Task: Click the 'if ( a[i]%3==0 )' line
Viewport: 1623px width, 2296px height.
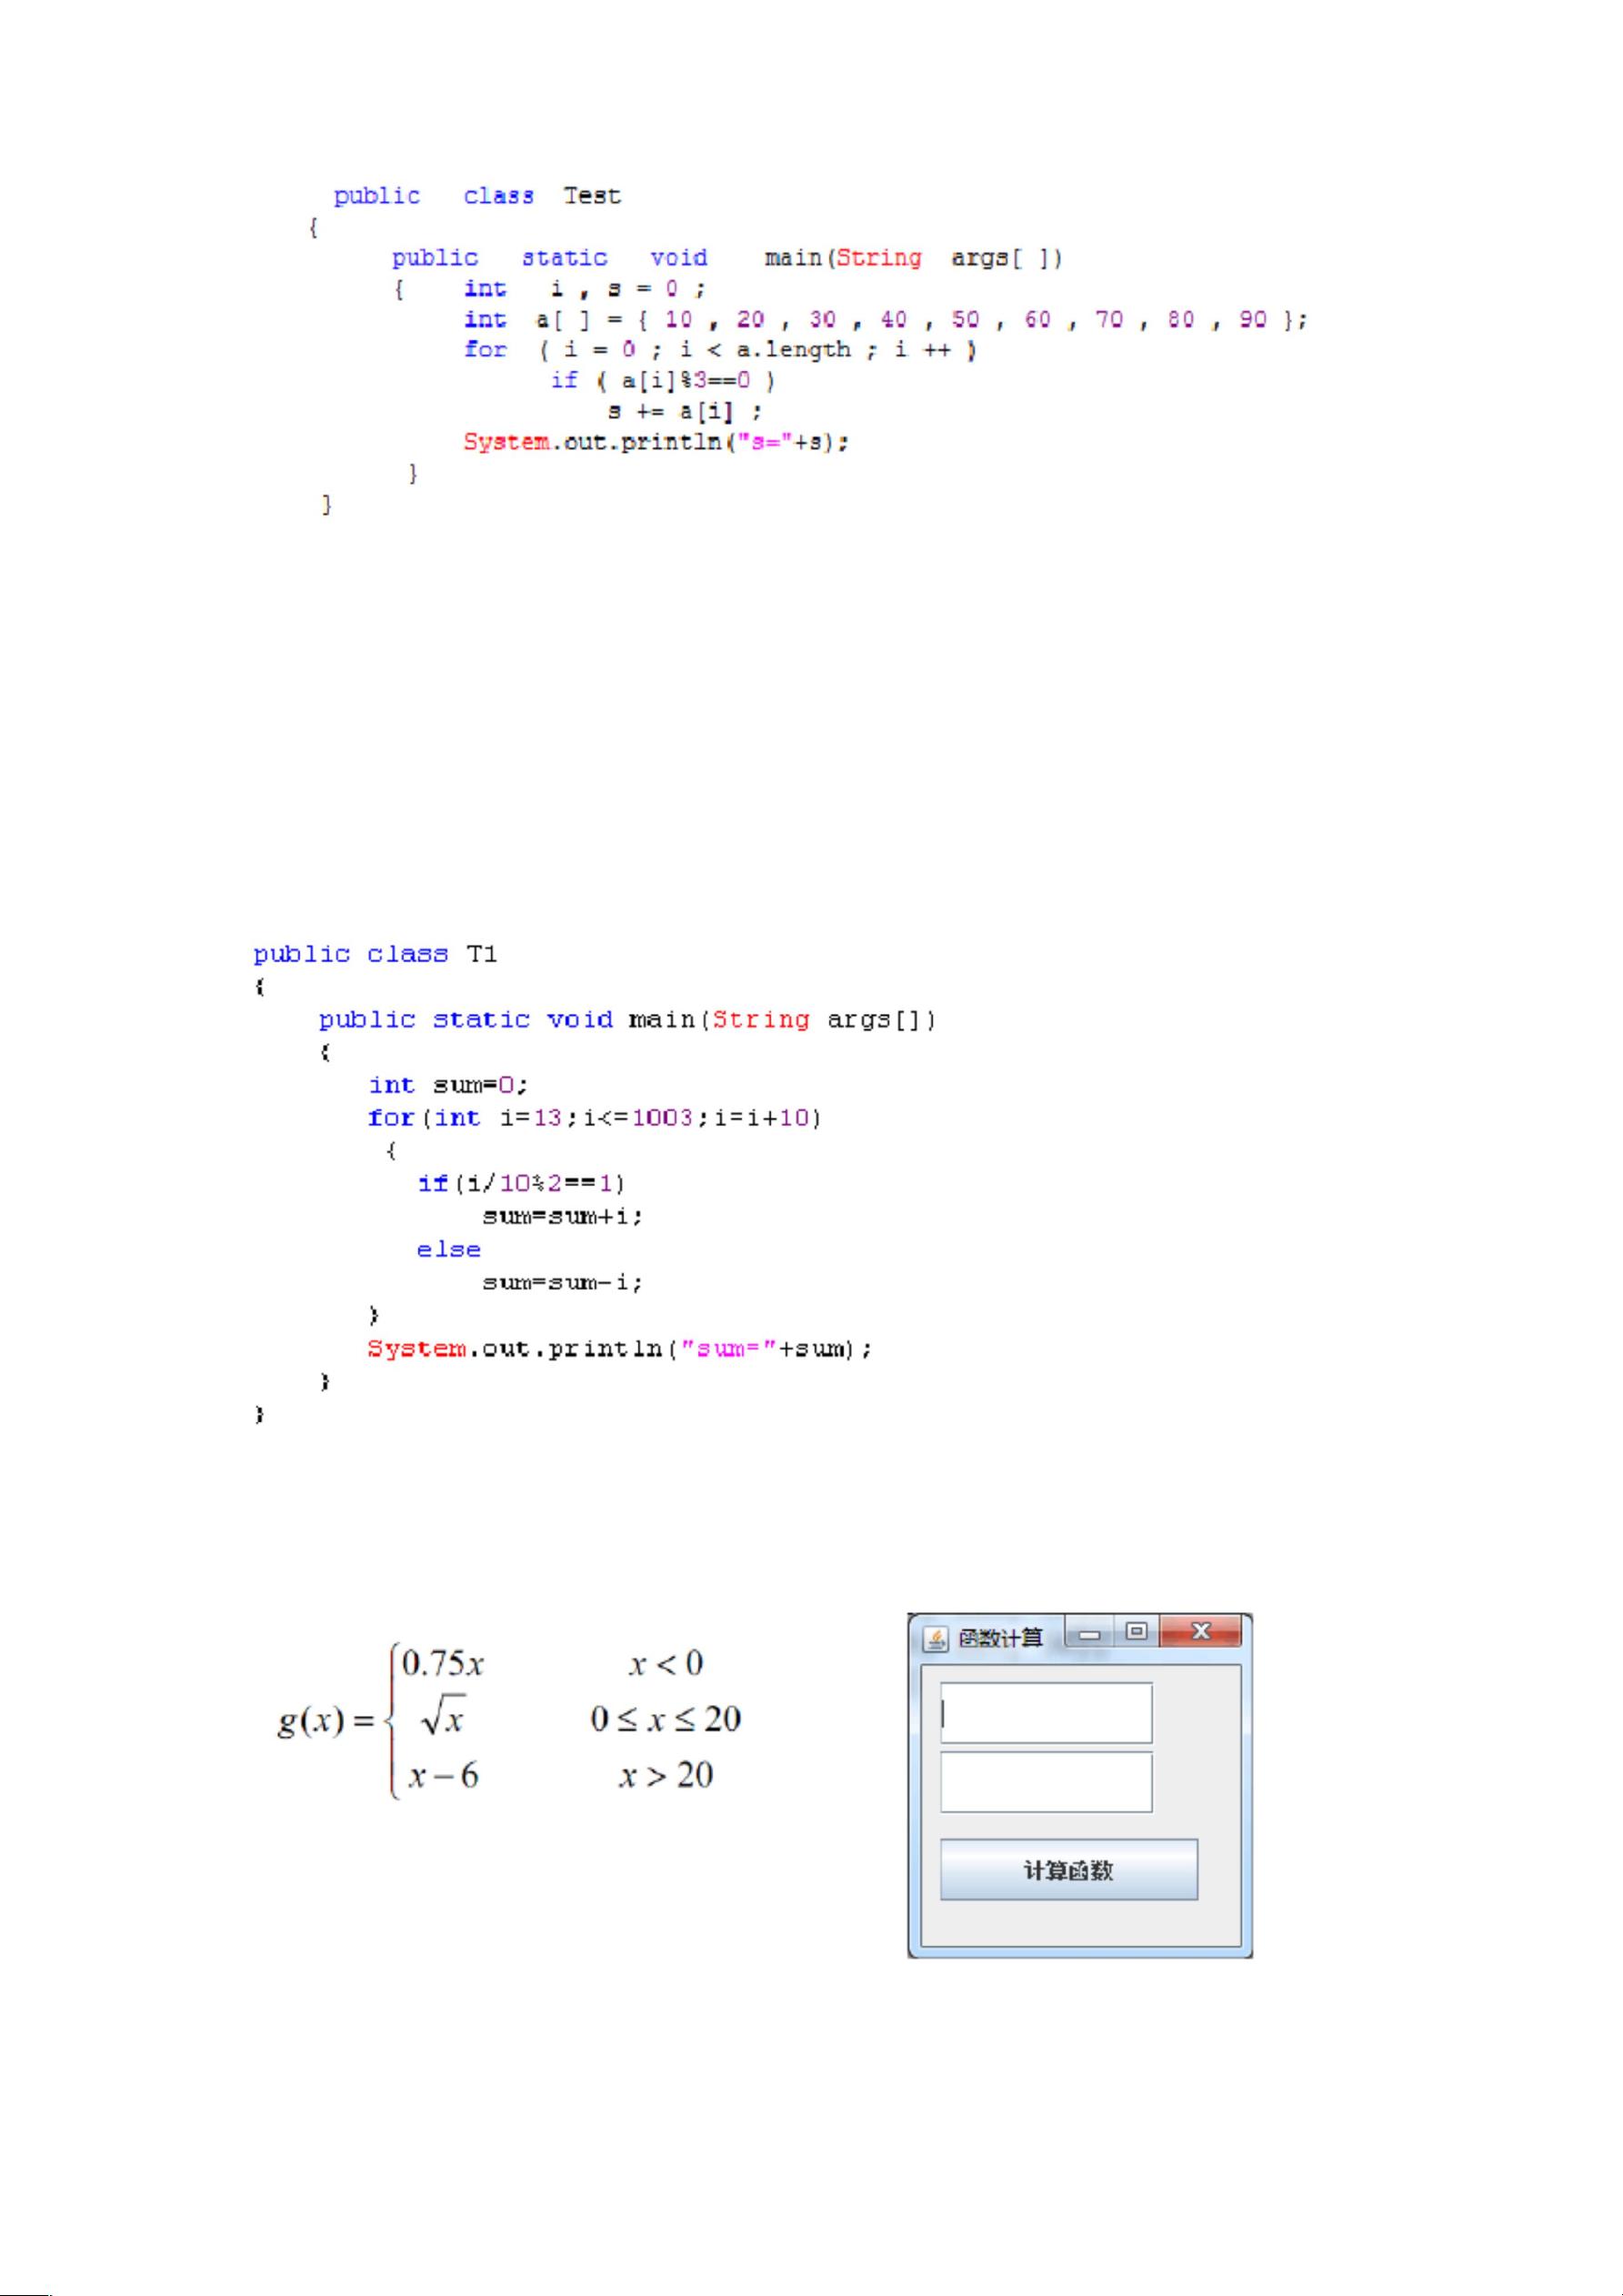Action: (663, 380)
